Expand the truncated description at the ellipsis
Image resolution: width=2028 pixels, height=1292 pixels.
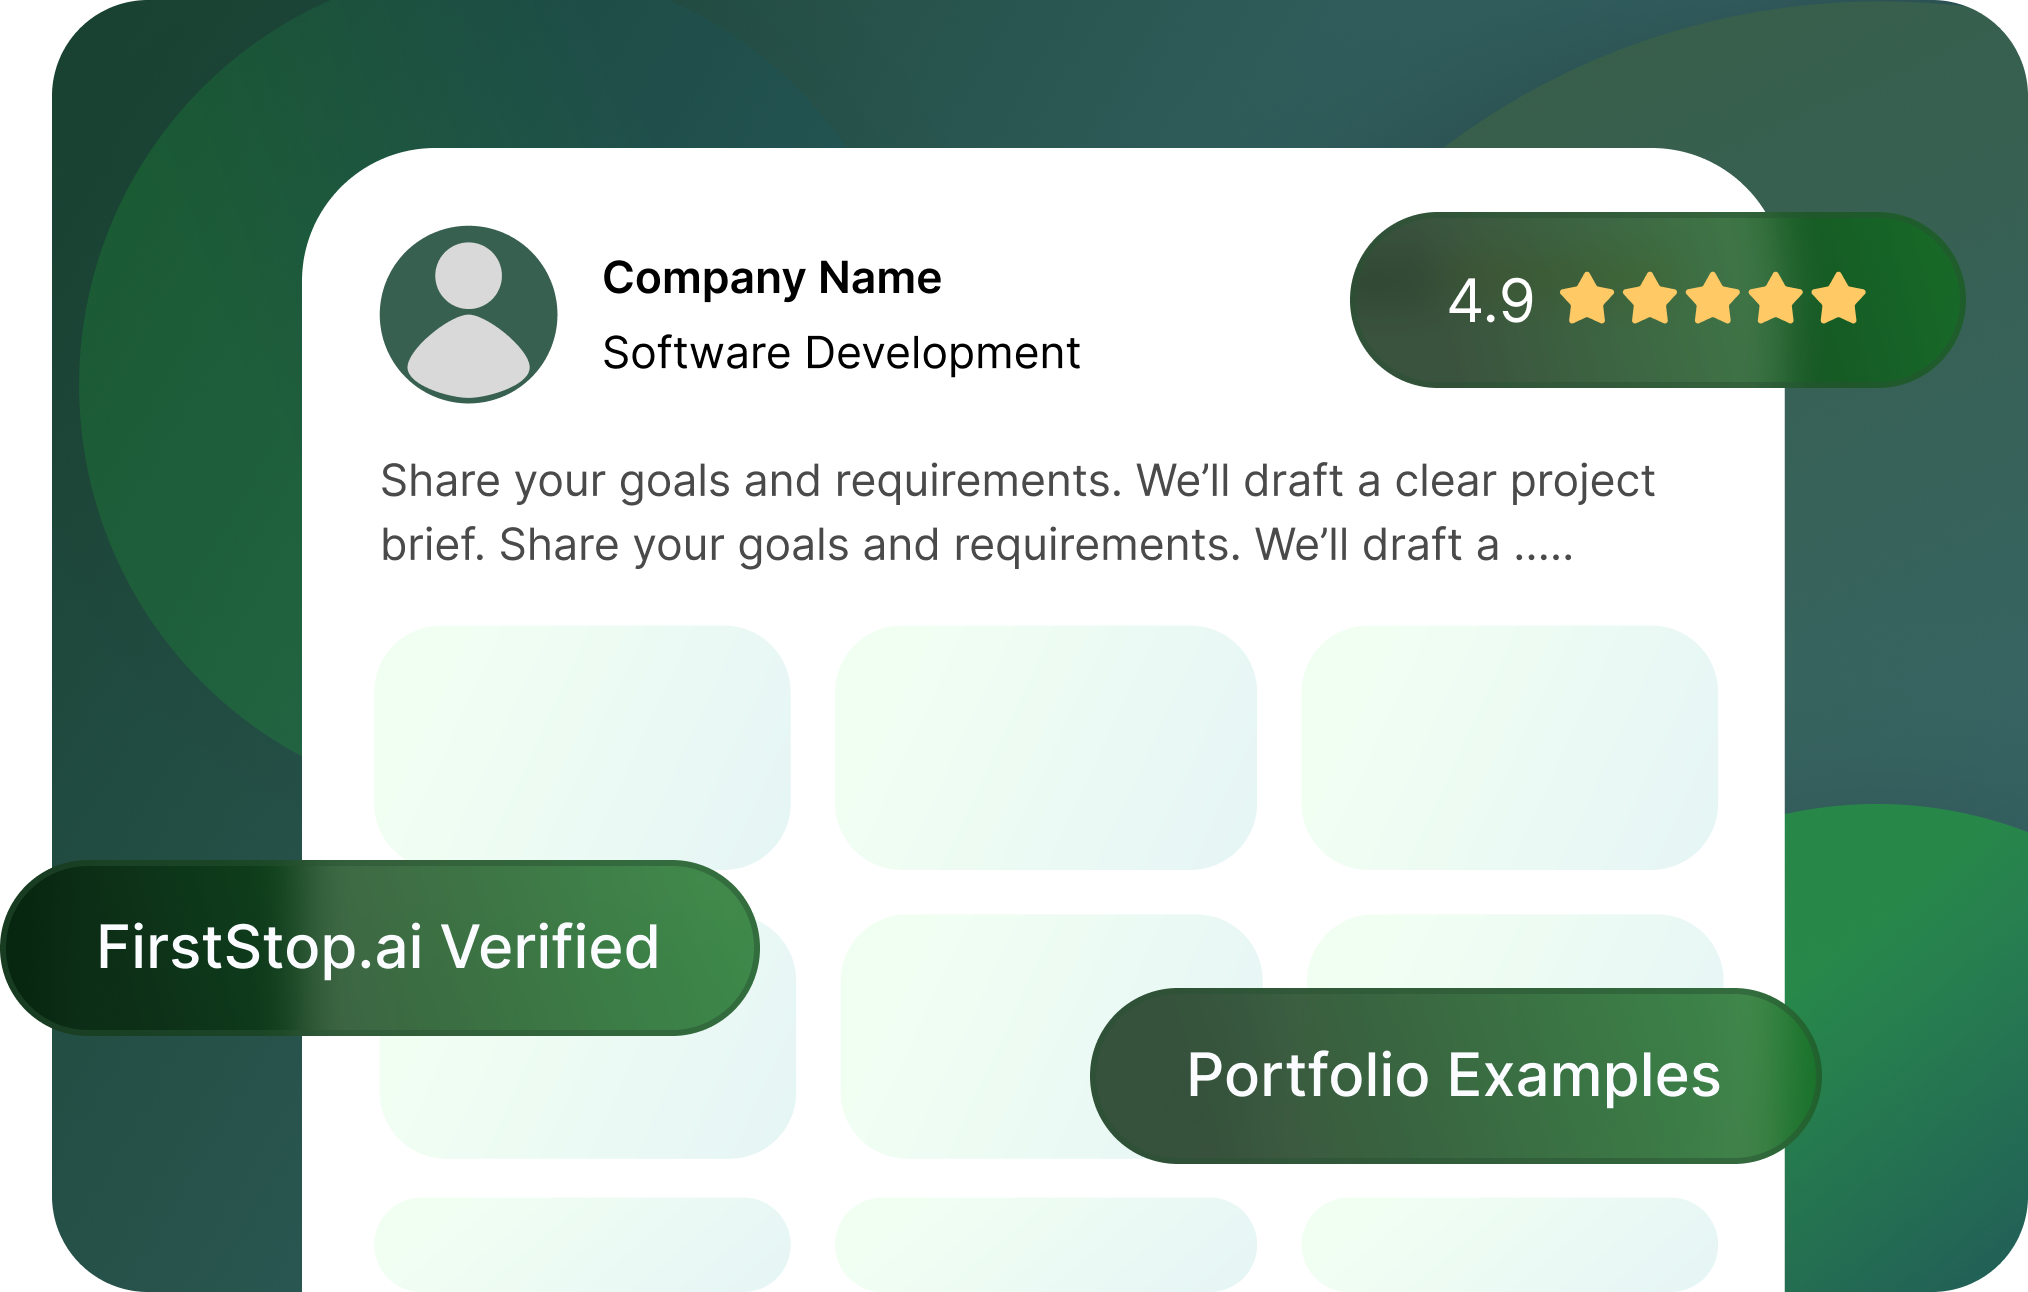(x=1543, y=547)
